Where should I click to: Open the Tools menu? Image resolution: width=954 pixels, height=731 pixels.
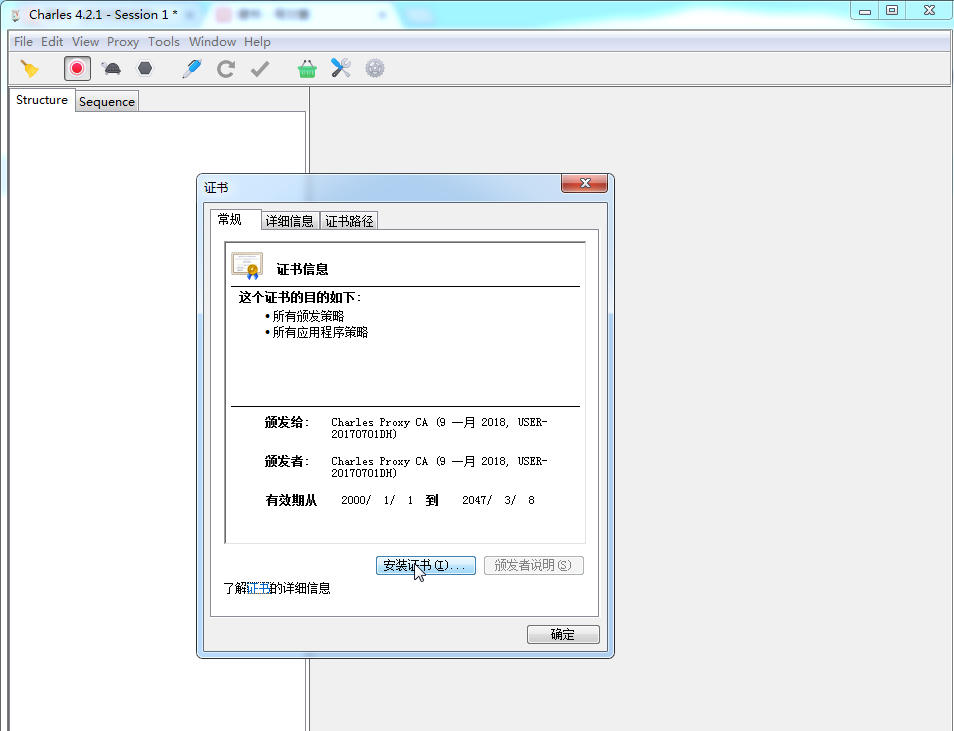pyautogui.click(x=163, y=41)
